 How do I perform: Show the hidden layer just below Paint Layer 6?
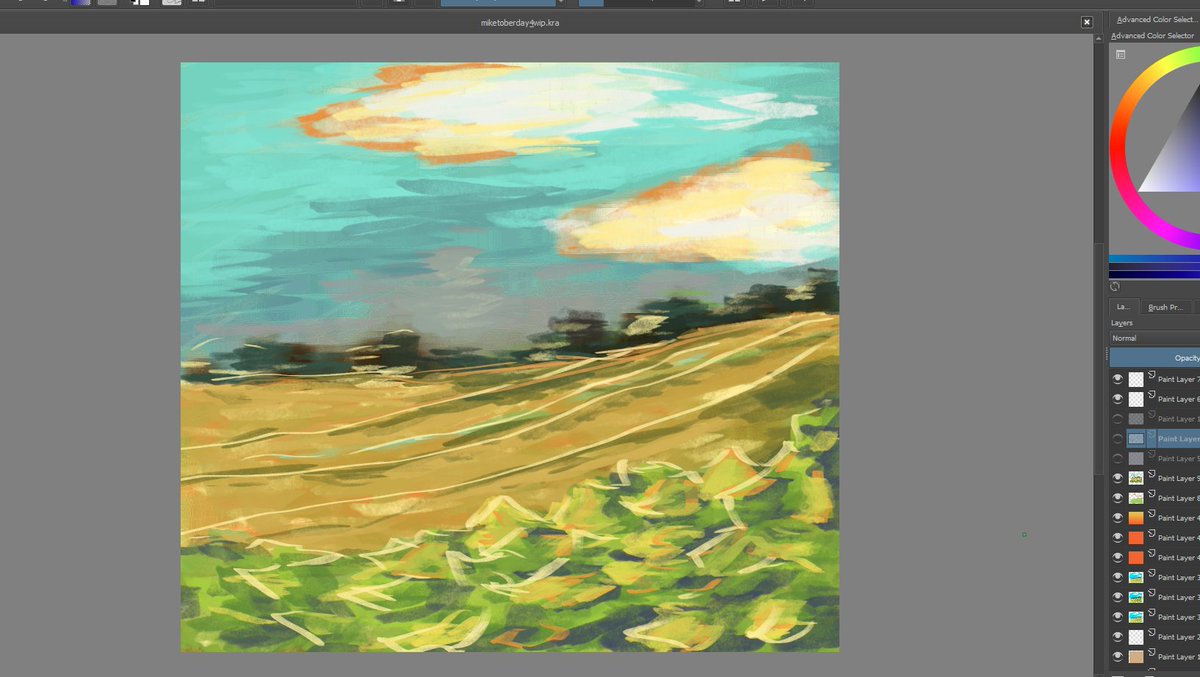pyautogui.click(x=1118, y=419)
